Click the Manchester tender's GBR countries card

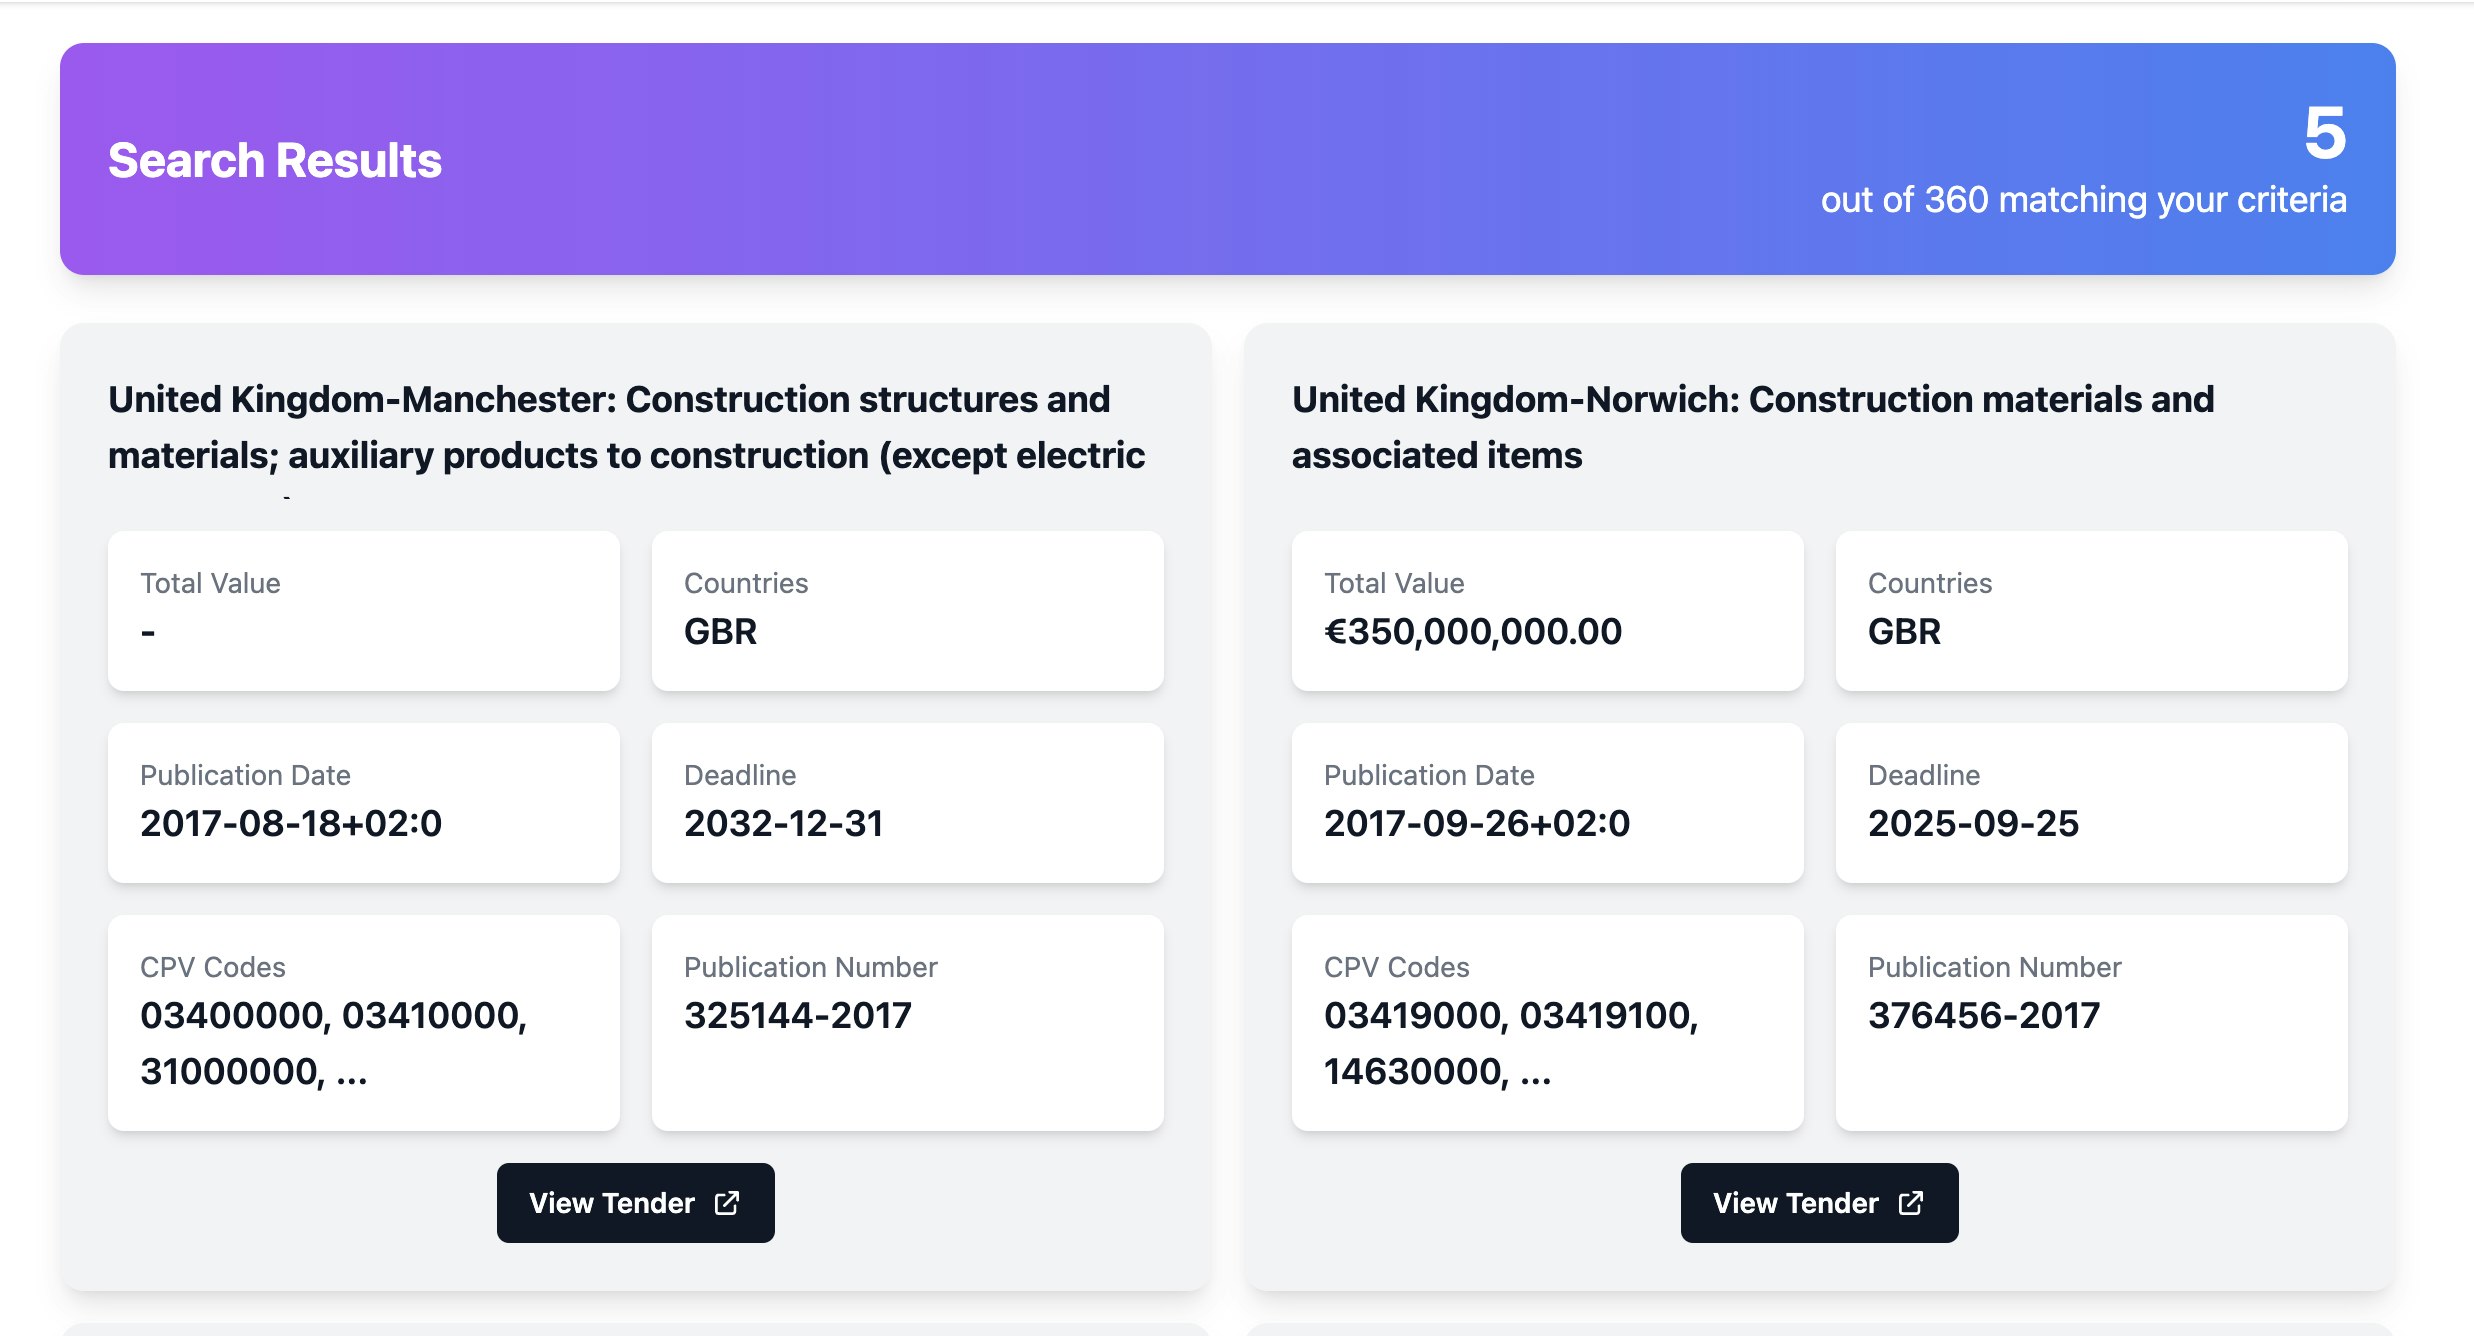coord(907,610)
